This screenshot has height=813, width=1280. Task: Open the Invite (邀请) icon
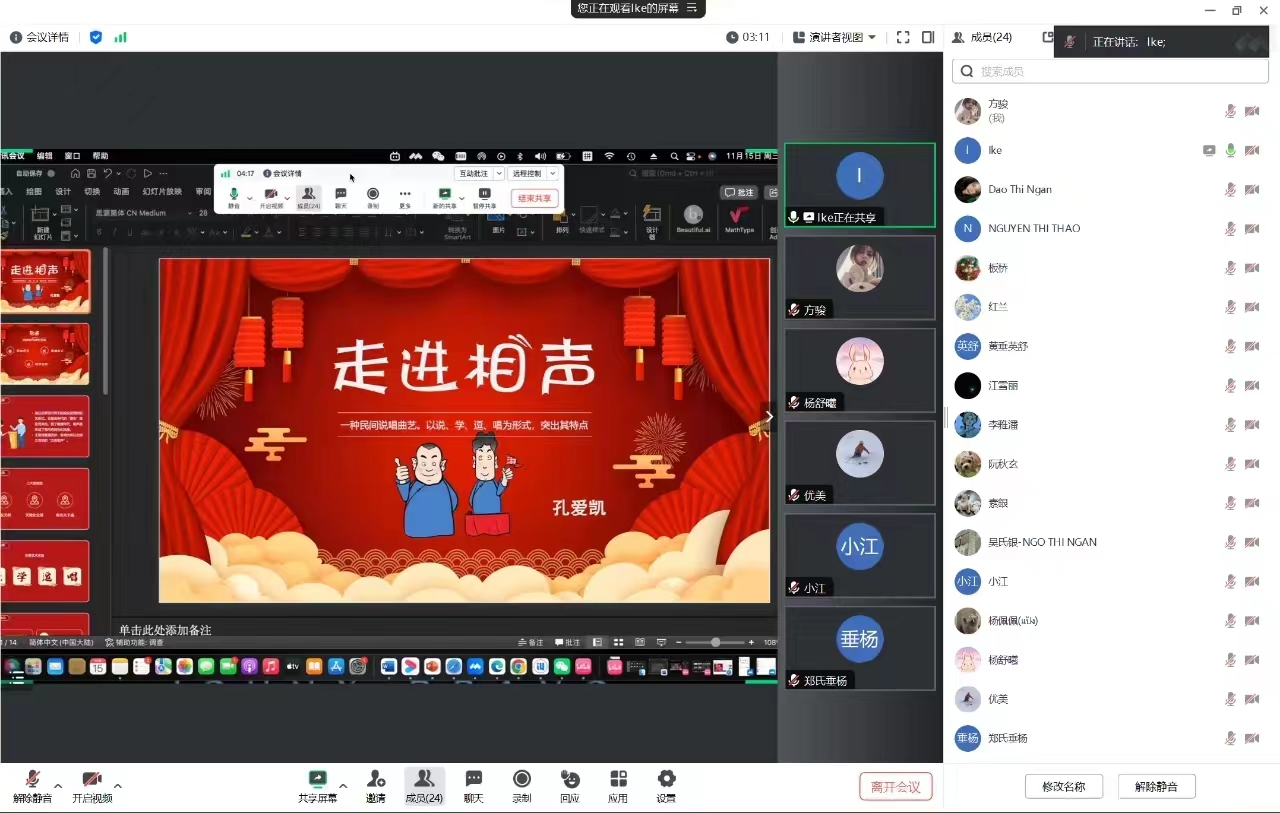click(x=376, y=780)
